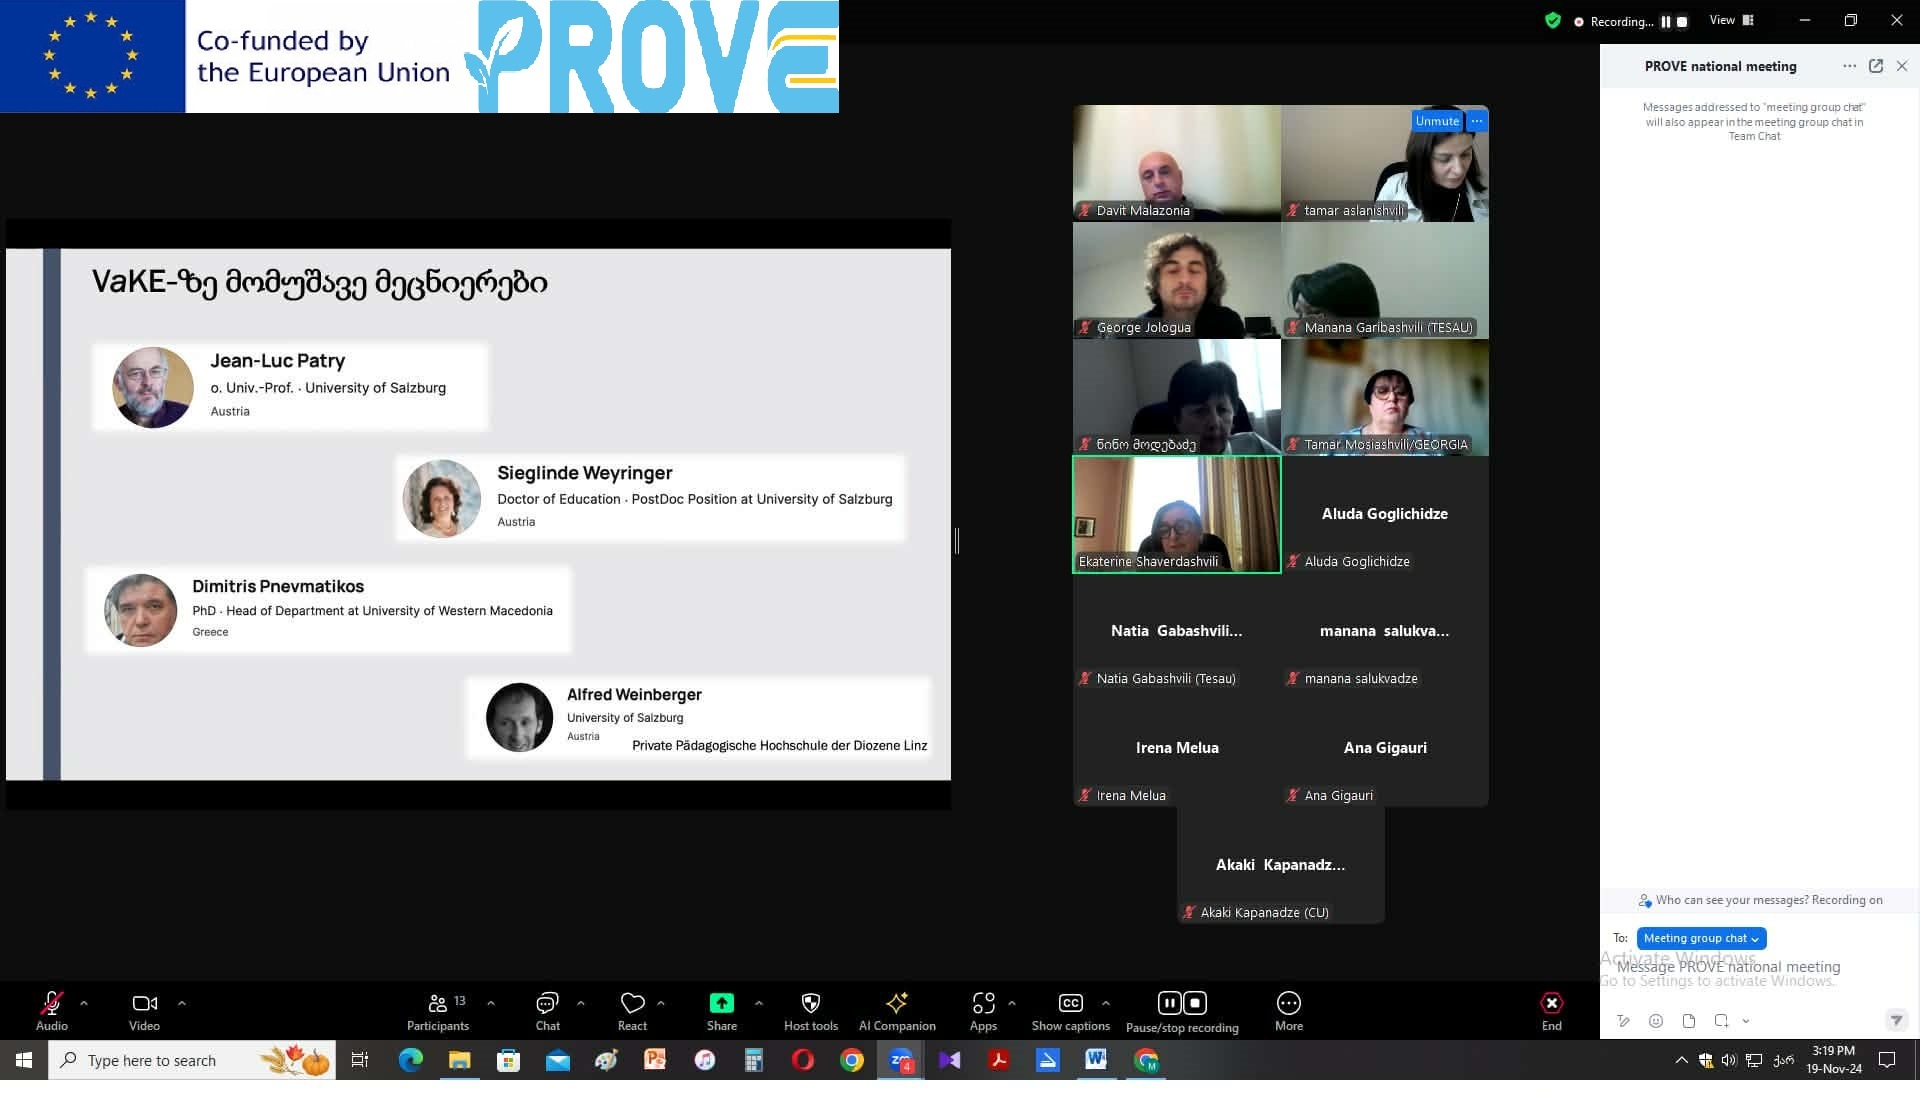Image resolution: width=1920 pixels, height=1095 pixels.
Task: Click the emoji icon in chat
Action: 1656,1021
